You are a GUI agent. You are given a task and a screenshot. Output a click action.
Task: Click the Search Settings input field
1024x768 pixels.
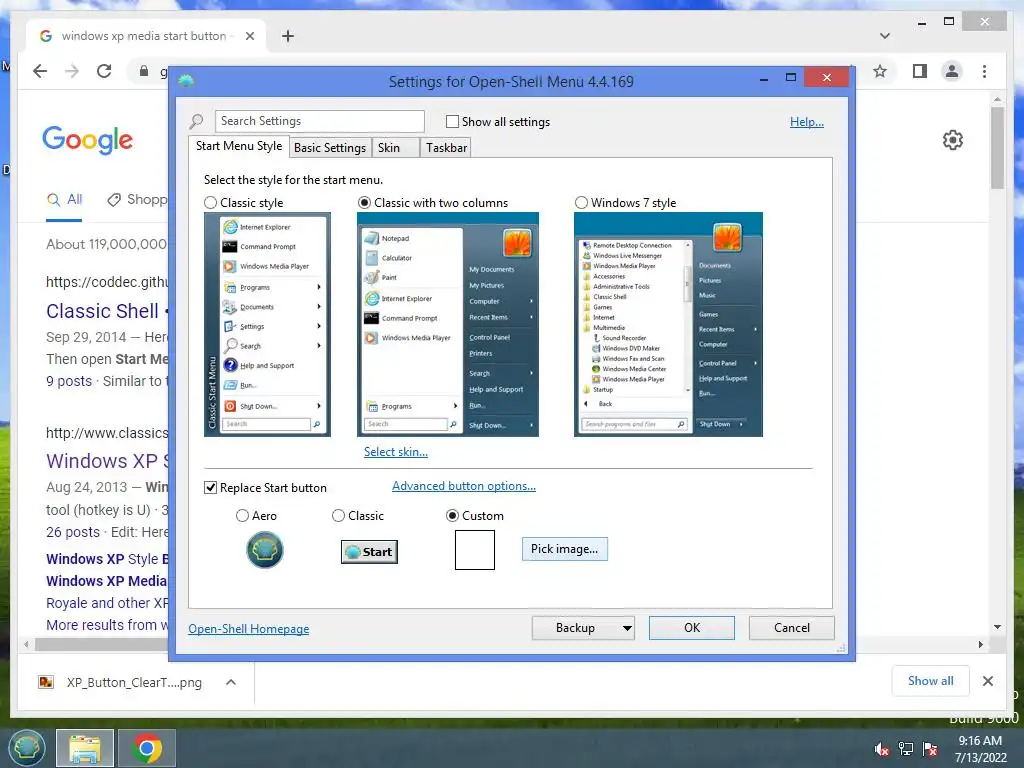pyautogui.click(x=319, y=121)
